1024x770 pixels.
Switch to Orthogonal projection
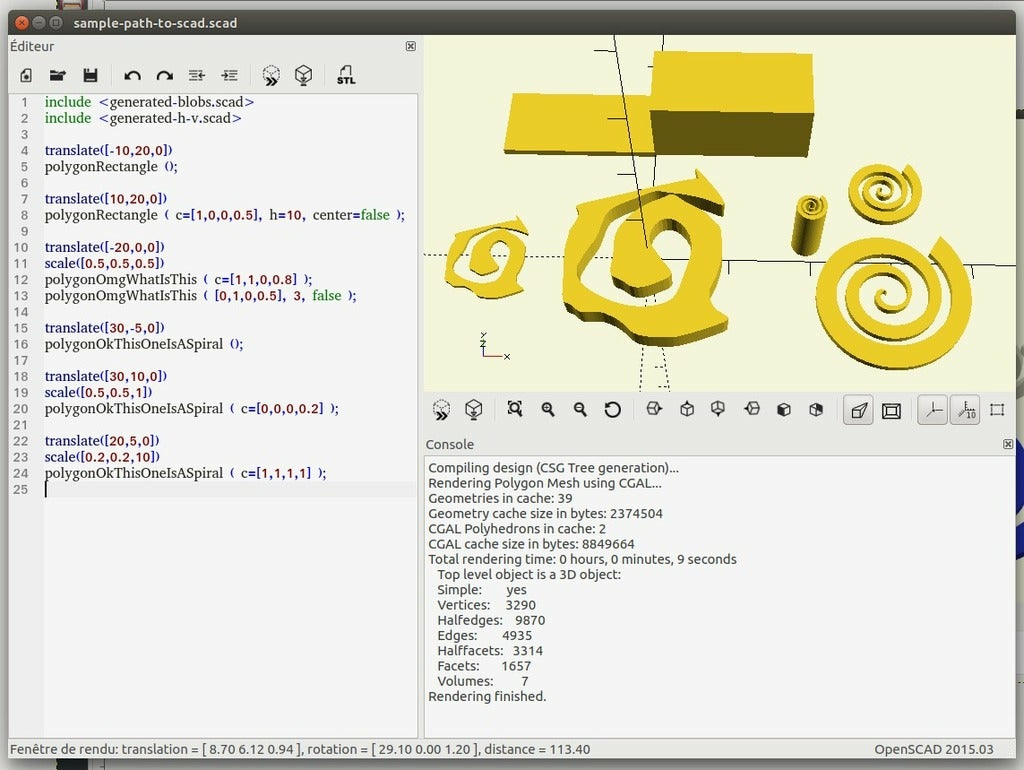click(x=891, y=410)
